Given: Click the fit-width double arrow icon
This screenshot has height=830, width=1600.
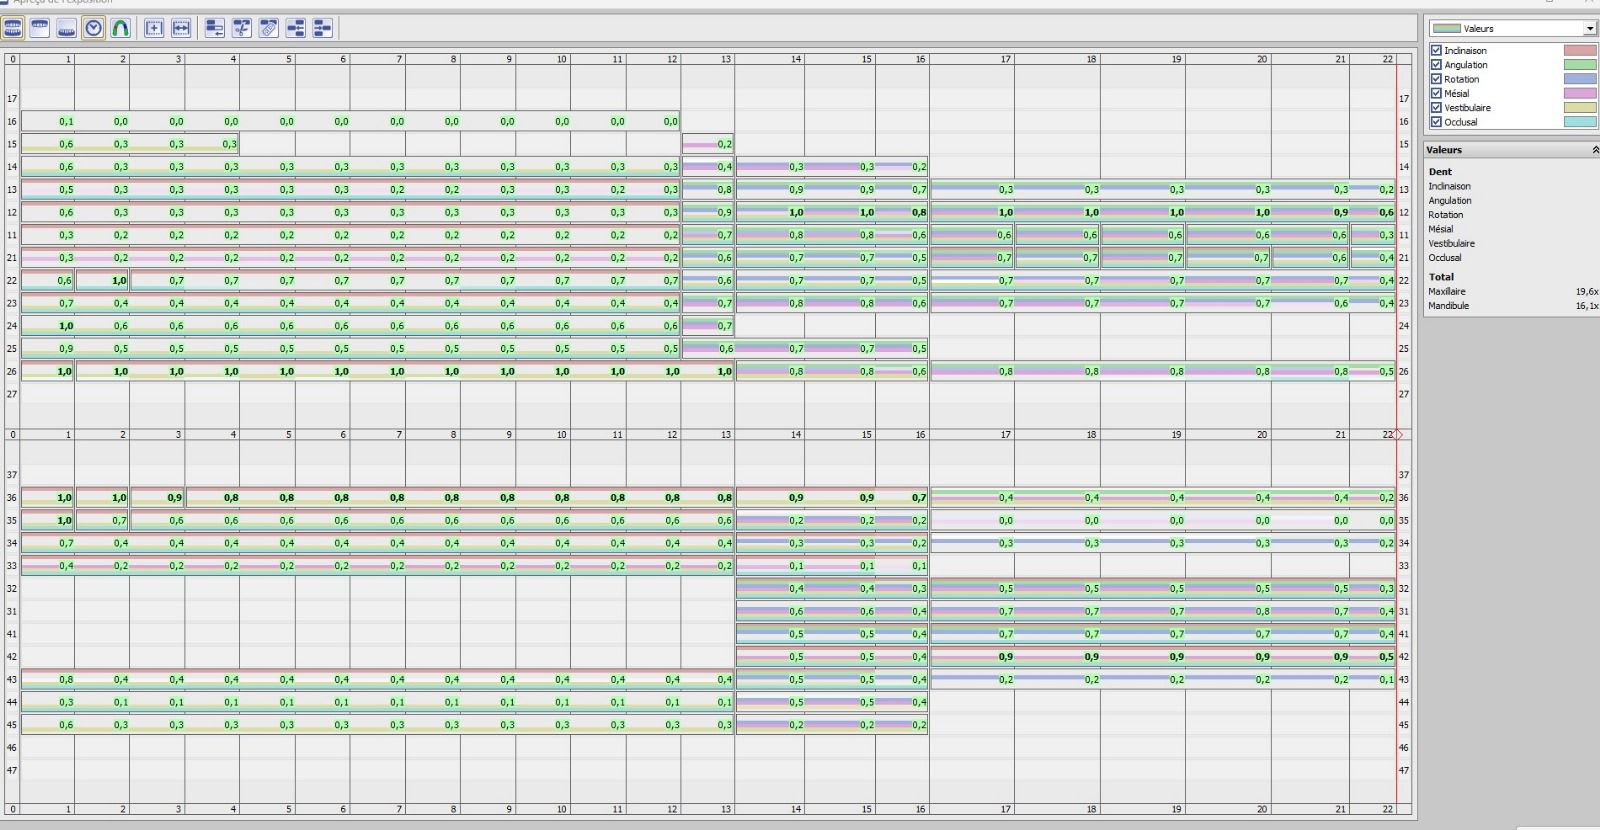Looking at the screenshot, I should click(181, 28).
